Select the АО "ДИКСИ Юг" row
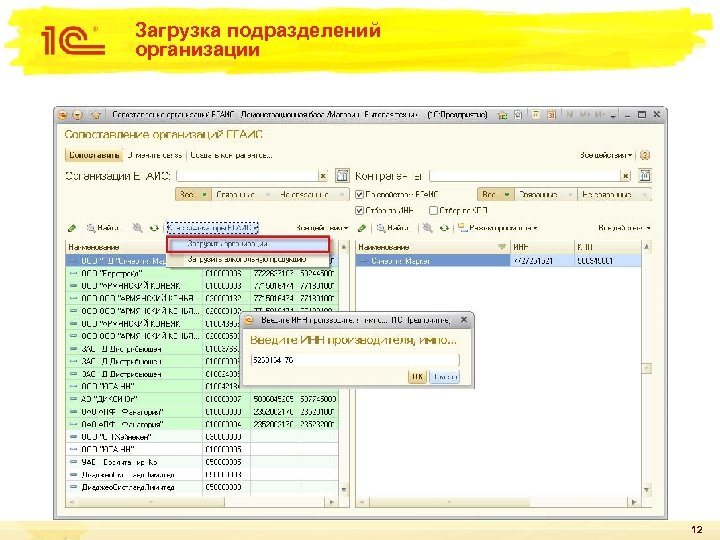The height and width of the screenshot is (540, 720). pyautogui.click(x=202, y=399)
